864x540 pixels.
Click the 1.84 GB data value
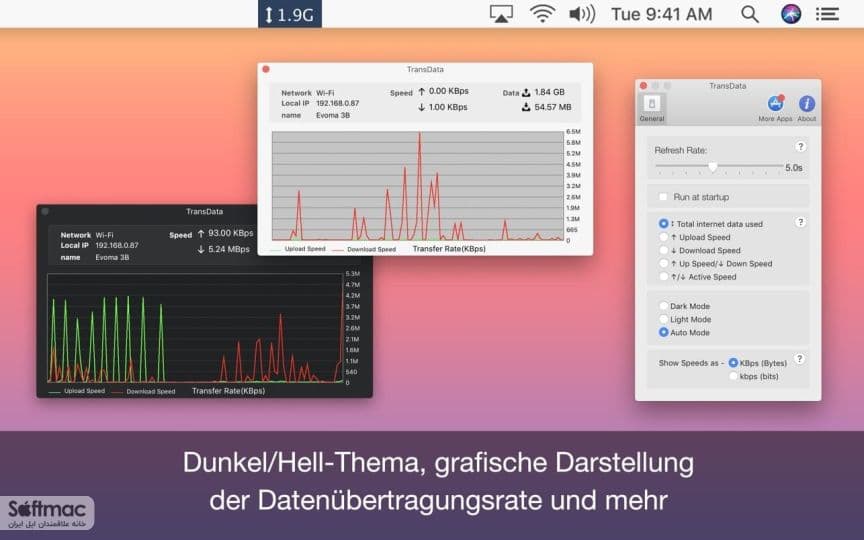[x=549, y=92]
